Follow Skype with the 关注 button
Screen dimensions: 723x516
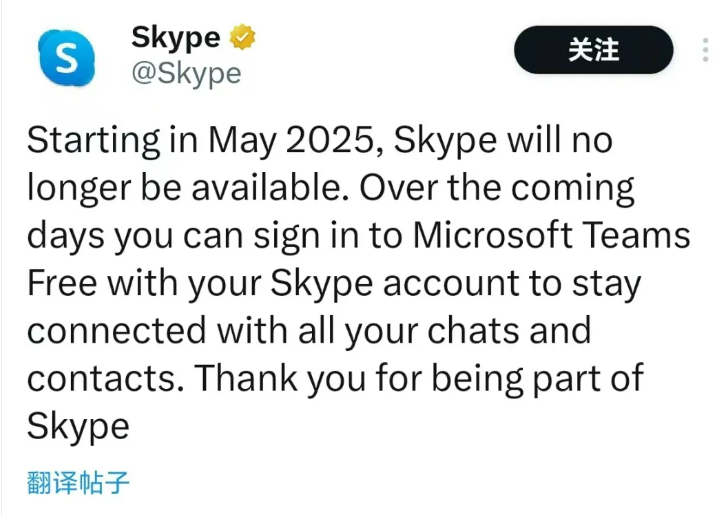[593, 50]
